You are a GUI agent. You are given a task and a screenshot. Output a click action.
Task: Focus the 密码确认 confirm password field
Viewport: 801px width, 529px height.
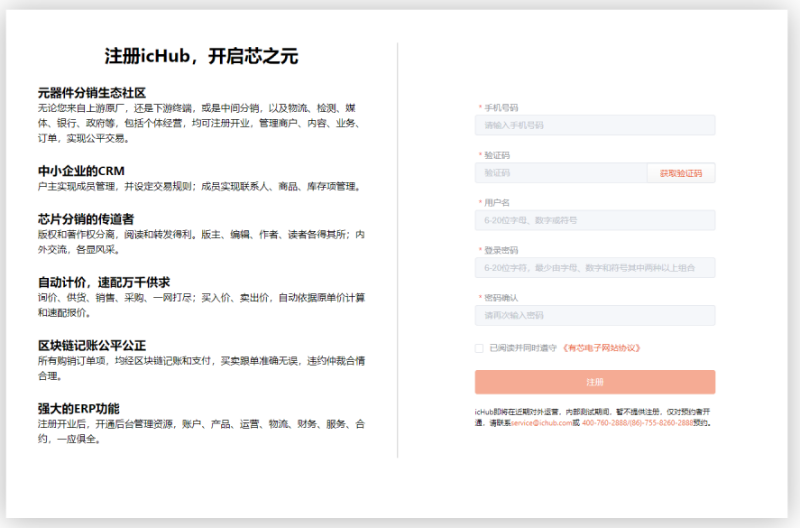coord(595,316)
